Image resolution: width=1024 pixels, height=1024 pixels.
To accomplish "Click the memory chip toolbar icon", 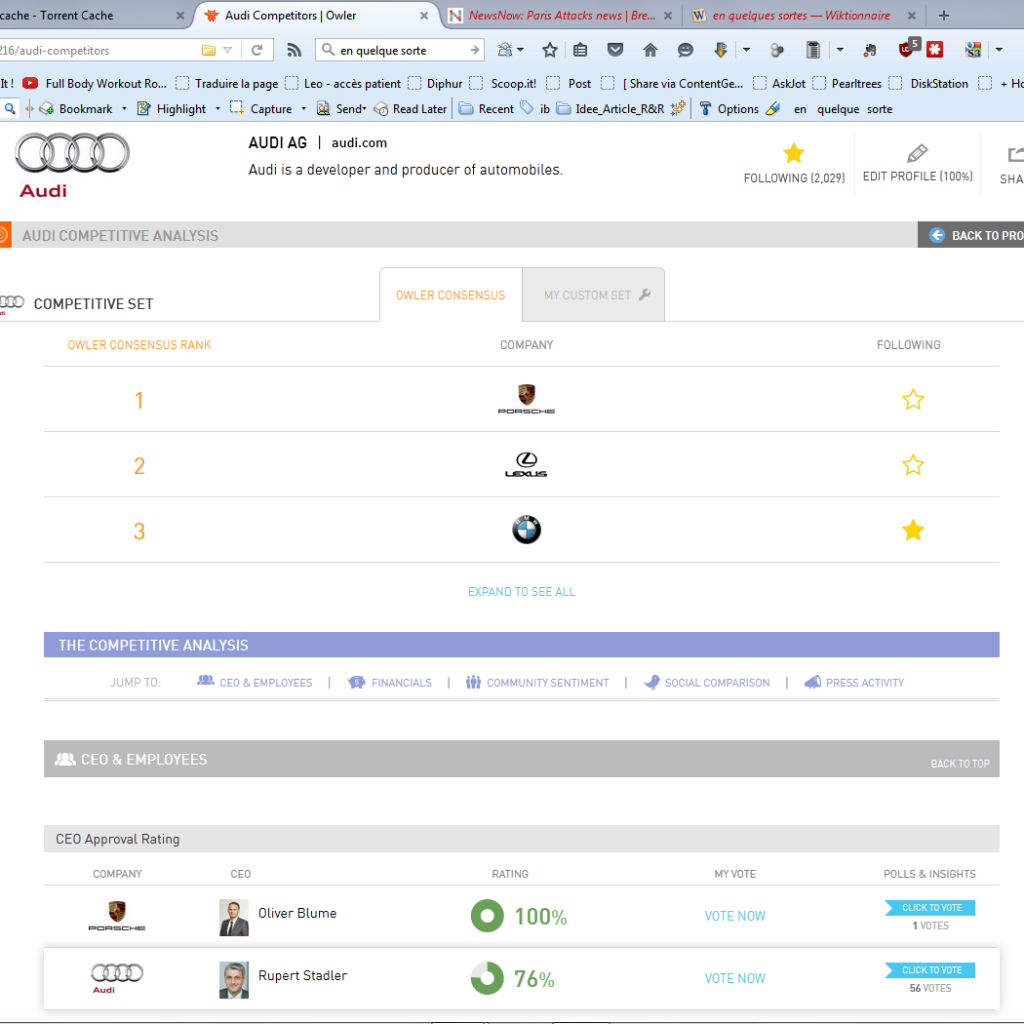I will coord(812,50).
